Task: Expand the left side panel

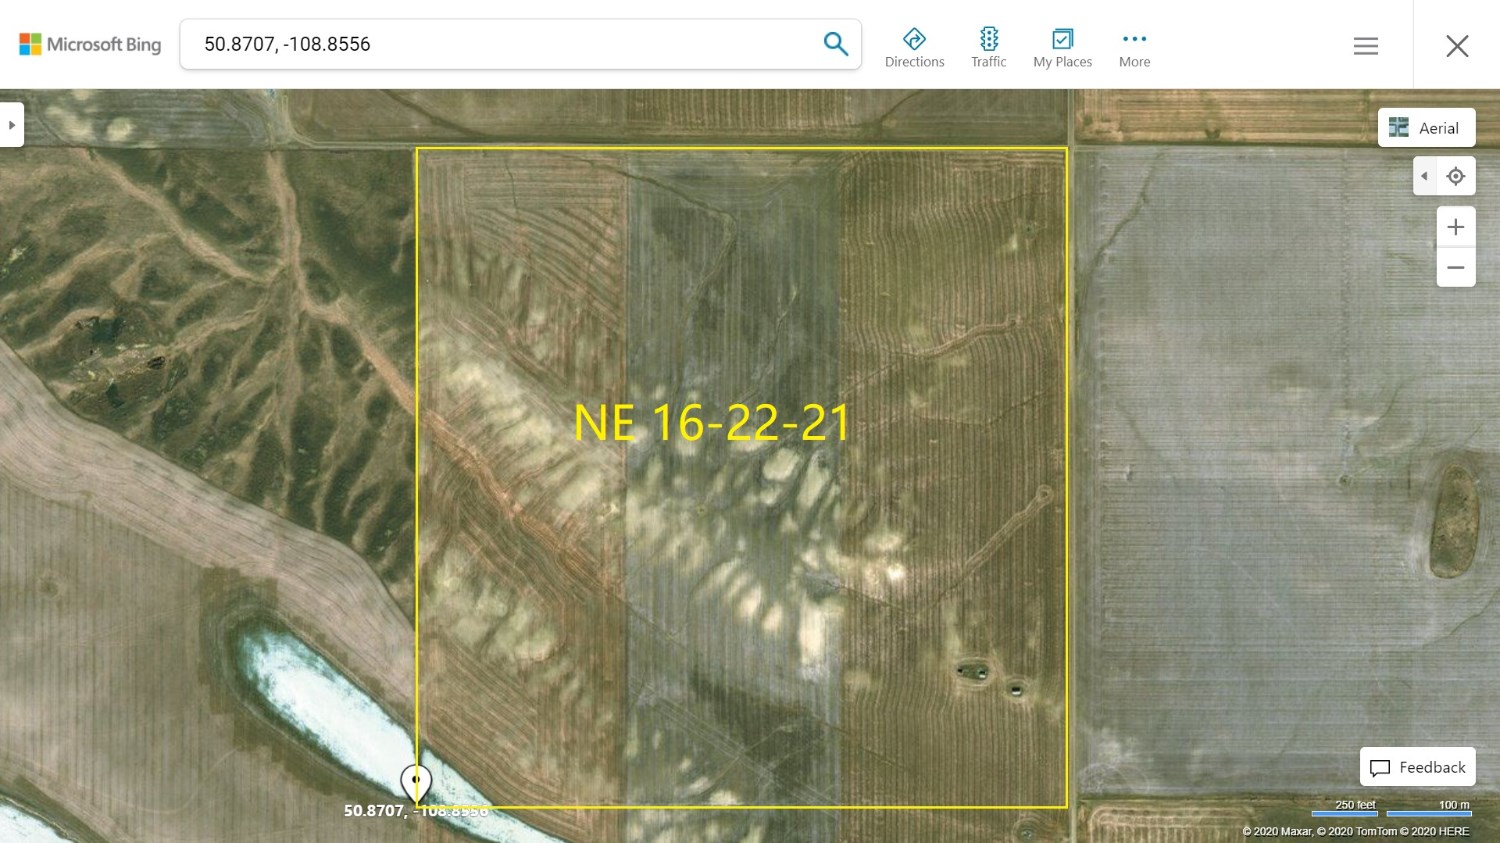Action: pos(12,125)
